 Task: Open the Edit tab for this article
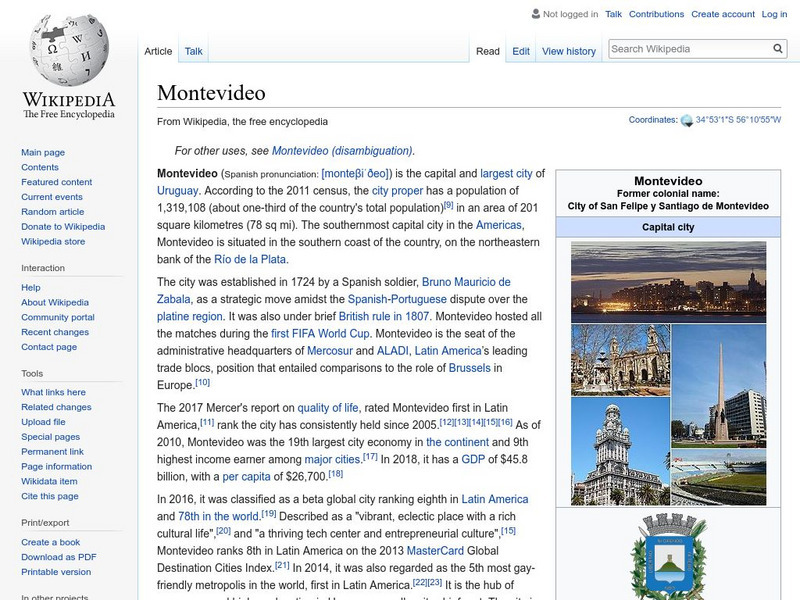(x=520, y=50)
